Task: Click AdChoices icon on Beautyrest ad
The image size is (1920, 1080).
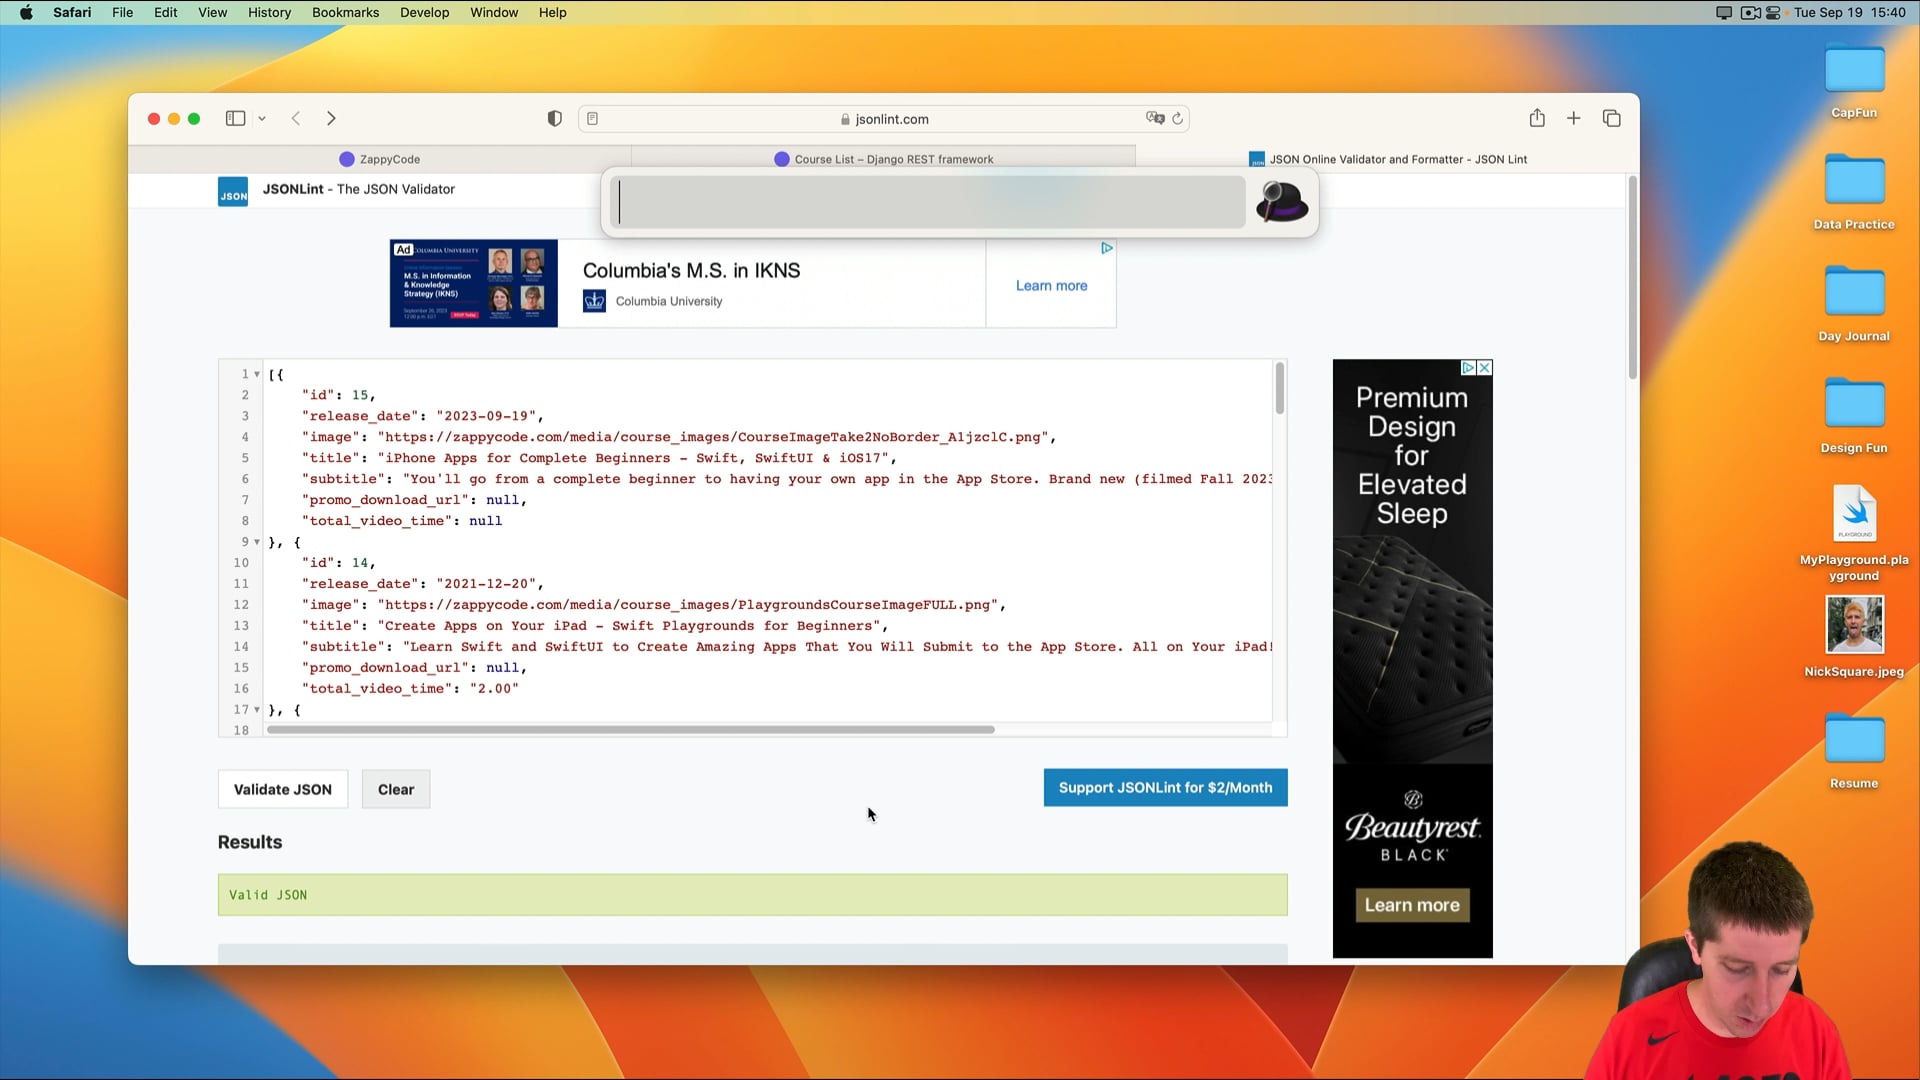Action: tap(1468, 368)
